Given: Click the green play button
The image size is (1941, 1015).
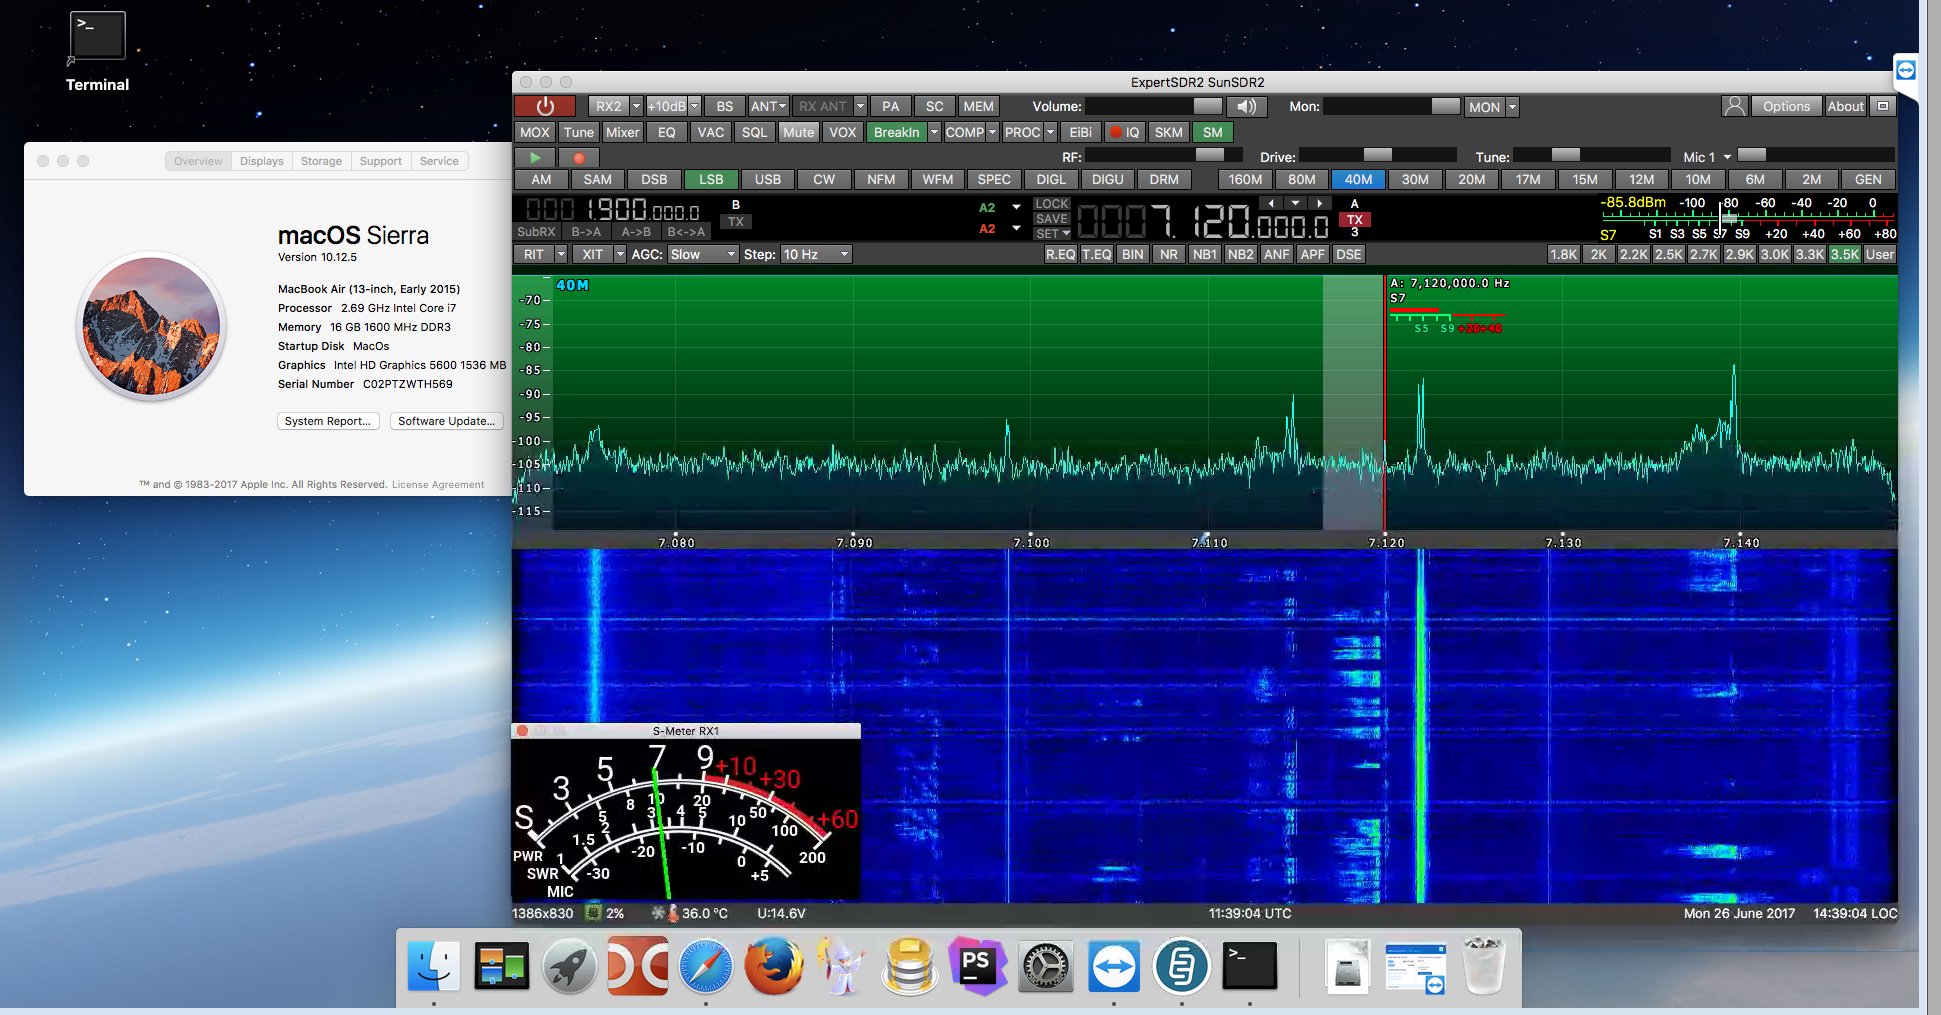Looking at the screenshot, I should [x=535, y=157].
